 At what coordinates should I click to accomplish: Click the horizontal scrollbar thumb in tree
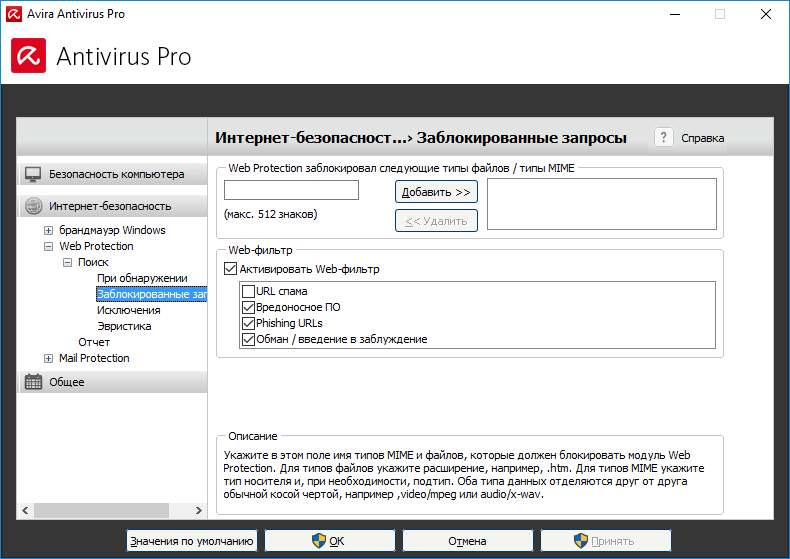pyautogui.click(x=101, y=510)
